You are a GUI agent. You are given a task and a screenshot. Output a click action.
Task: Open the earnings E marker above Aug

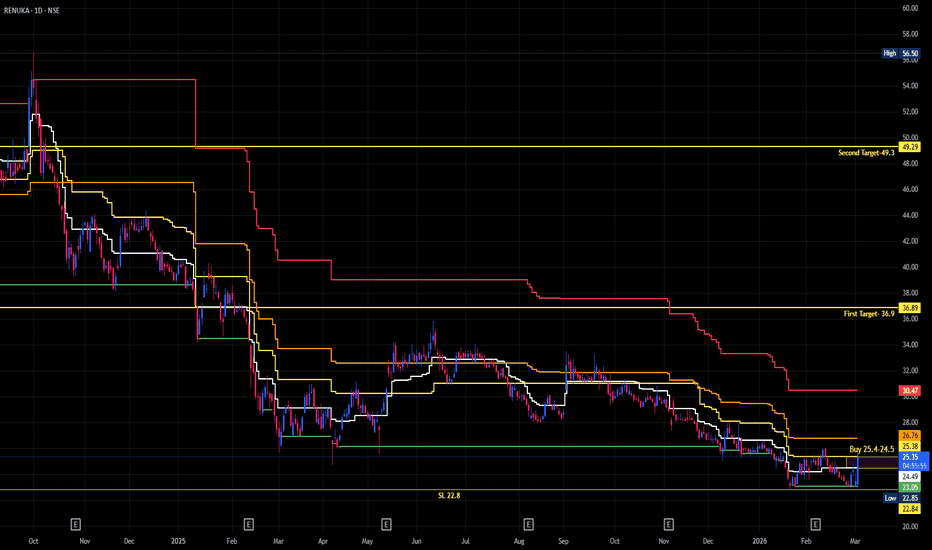point(528,524)
